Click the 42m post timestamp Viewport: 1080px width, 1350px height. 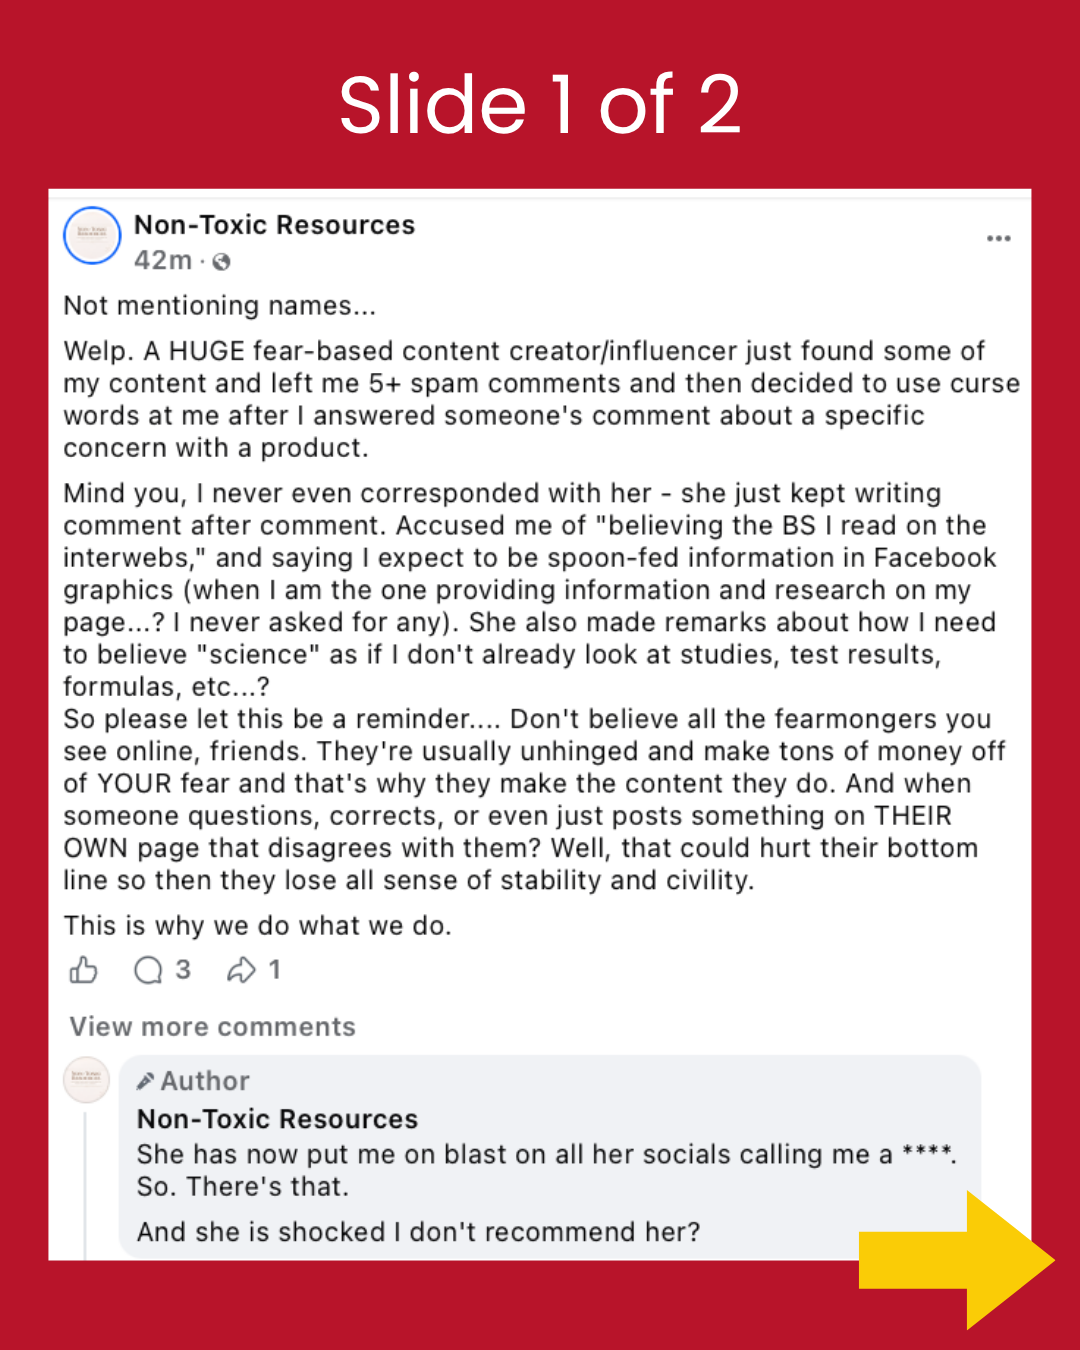pyautogui.click(x=163, y=261)
